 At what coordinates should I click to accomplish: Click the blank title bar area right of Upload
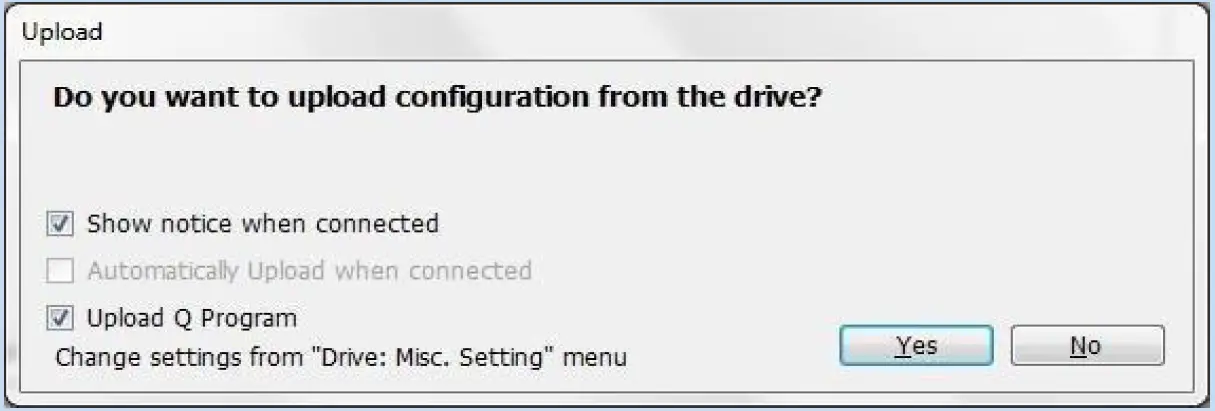click(700, 31)
